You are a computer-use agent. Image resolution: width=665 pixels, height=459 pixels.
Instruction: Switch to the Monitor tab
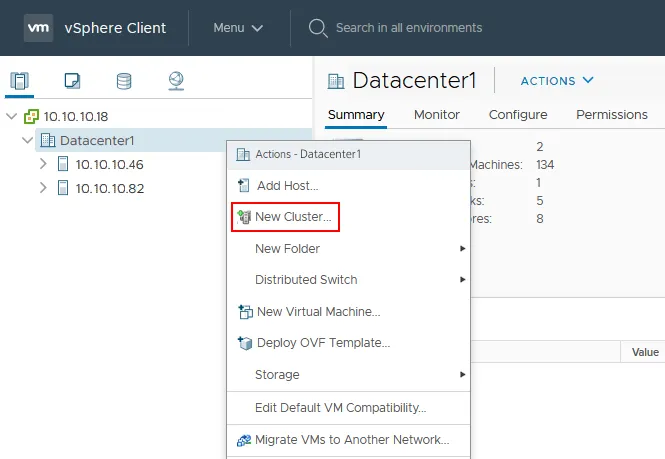(437, 115)
